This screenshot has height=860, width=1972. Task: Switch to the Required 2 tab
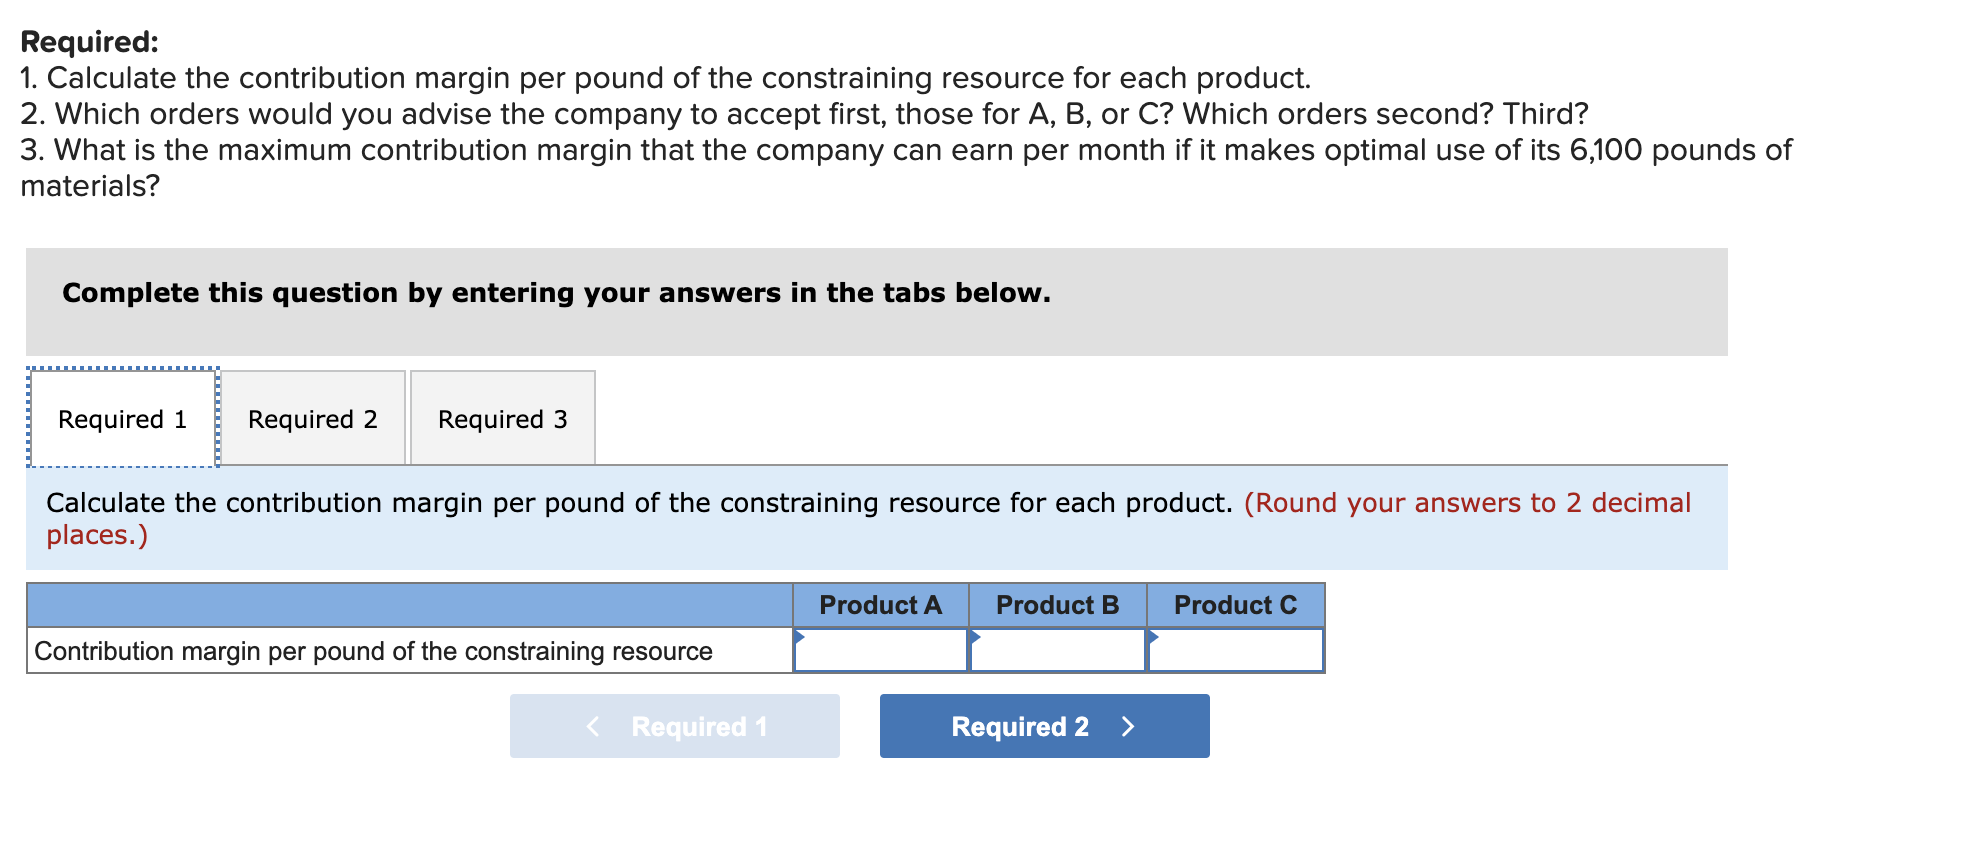[311, 418]
